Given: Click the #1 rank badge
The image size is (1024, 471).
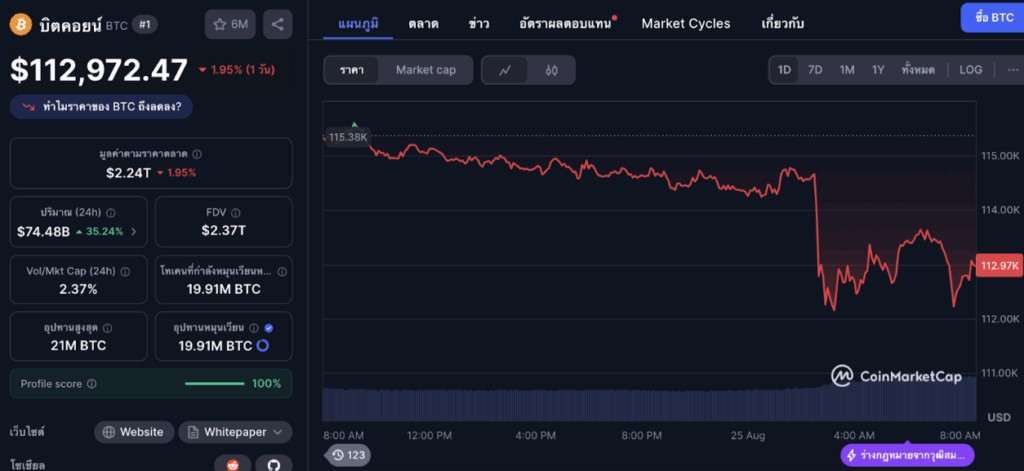Looking at the screenshot, I should (144, 25).
